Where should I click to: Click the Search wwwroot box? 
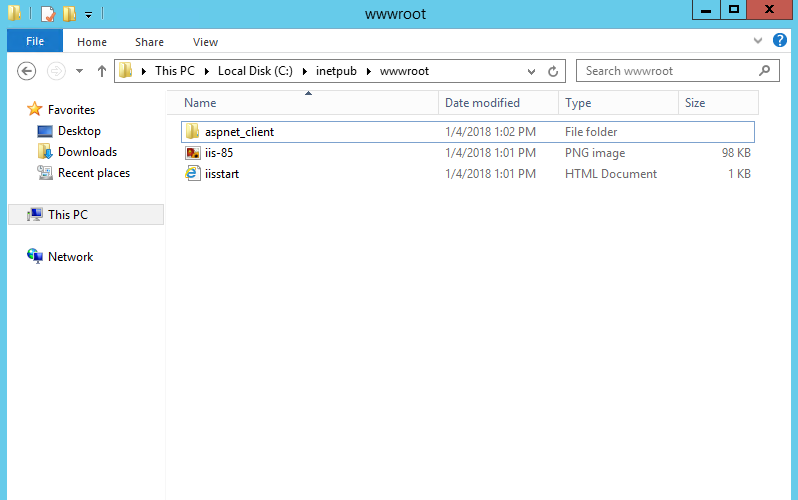670,71
